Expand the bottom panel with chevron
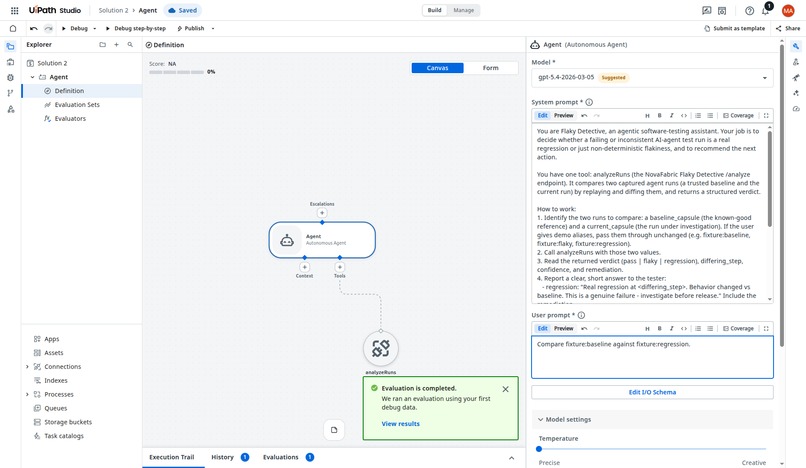This screenshot has width=806, height=468. point(511,458)
